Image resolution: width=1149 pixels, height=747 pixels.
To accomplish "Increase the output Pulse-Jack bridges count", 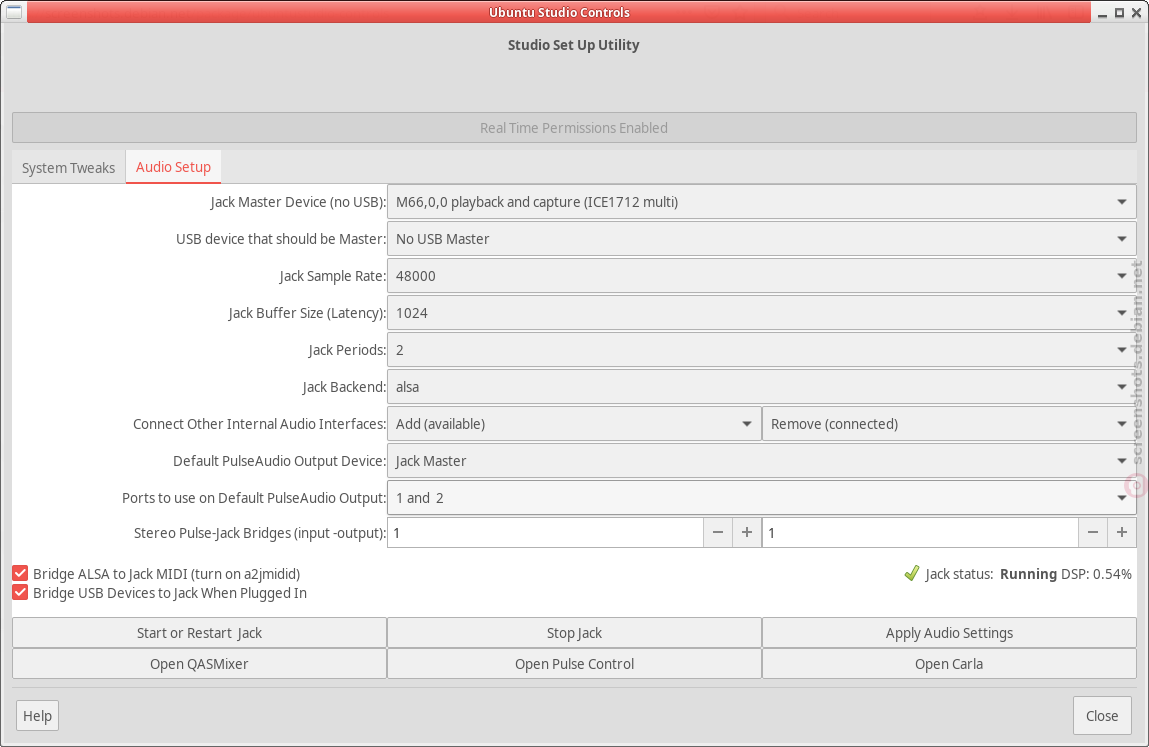I will pos(1122,533).
